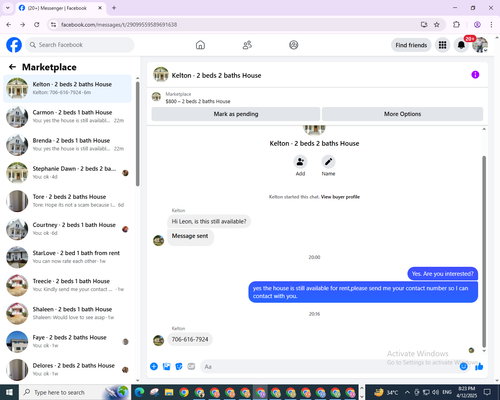Go back from Marketplace with arrow
Screen dimensions: 500x400
12,67
